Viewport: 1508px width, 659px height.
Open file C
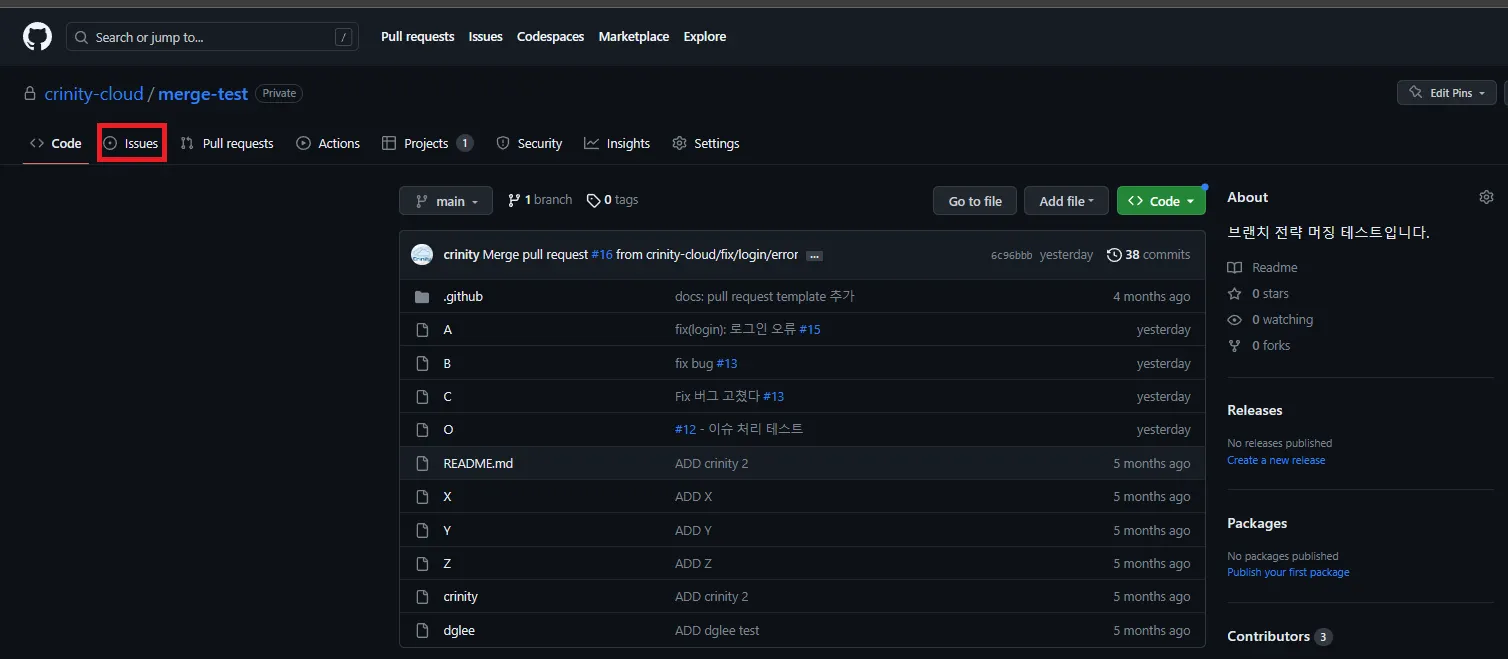pyautogui.click(x=448, y=397)
